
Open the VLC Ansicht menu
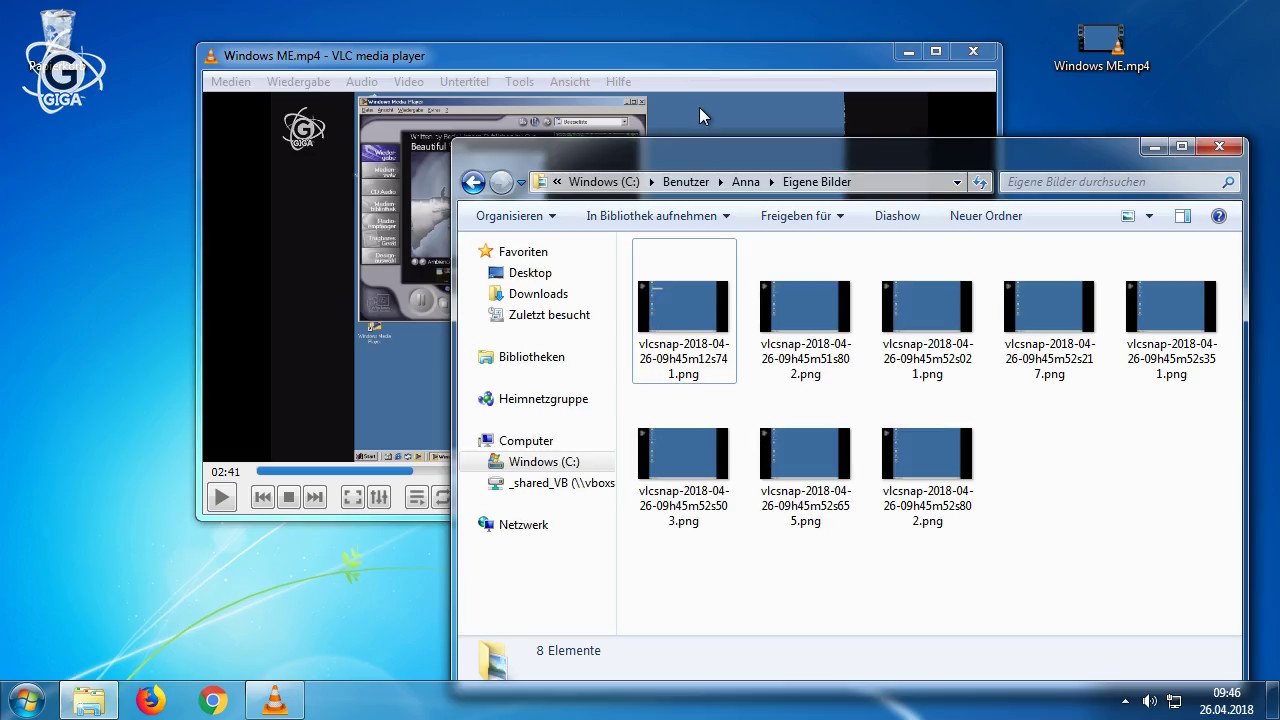point(569,82)
